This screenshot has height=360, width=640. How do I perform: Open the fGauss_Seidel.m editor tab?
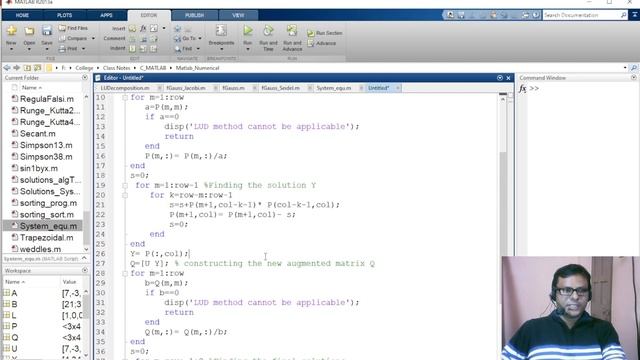tap(280, 88)
